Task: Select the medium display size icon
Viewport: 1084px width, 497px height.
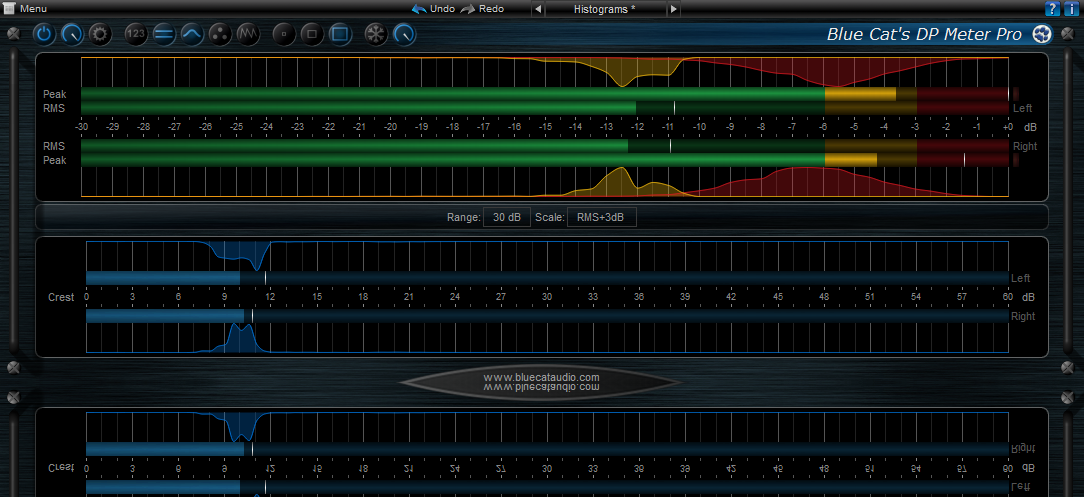Action: pos(312,34)
